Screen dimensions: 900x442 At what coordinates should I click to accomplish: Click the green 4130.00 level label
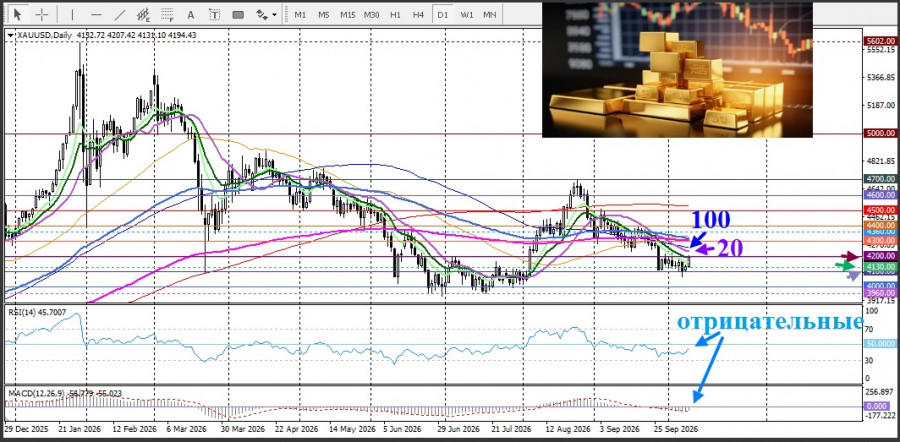tap(880, 267)
